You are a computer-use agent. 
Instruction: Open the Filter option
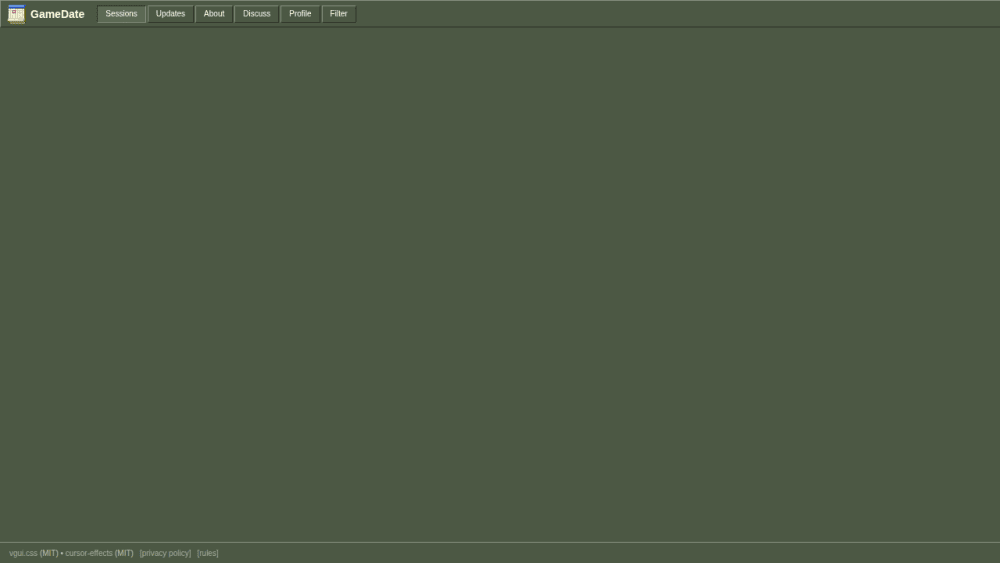coord(339,14)
